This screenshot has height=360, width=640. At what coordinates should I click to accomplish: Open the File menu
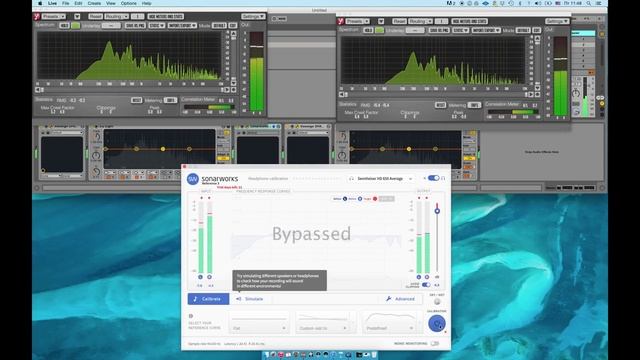65,3
